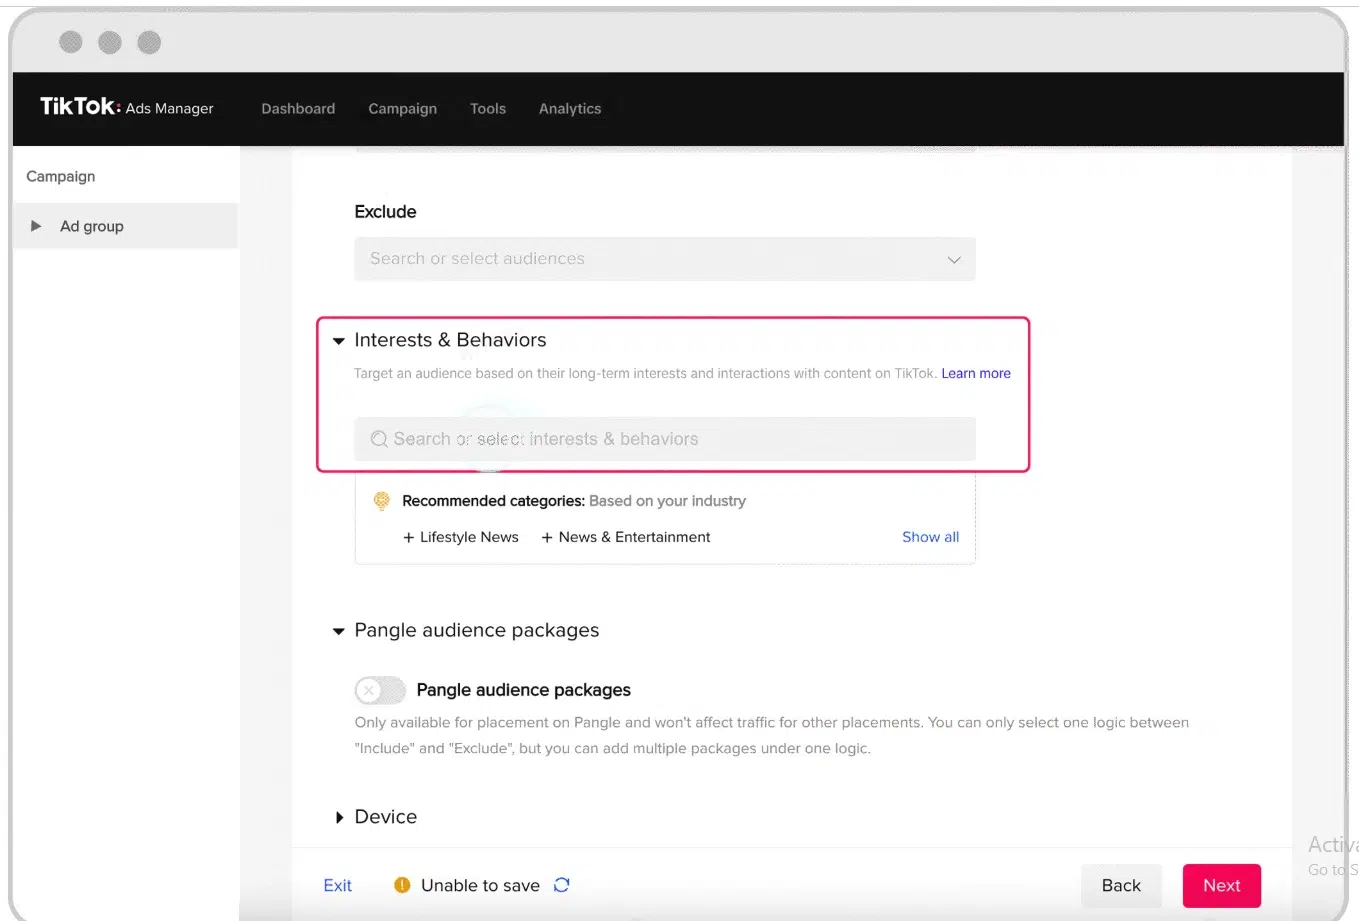
Task: Open the Learn more link
Action: click(976, 373)
